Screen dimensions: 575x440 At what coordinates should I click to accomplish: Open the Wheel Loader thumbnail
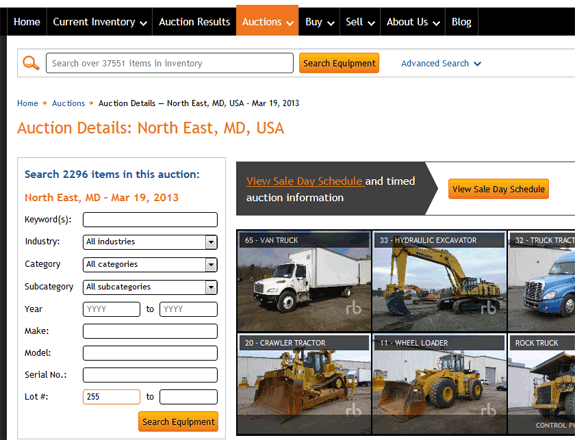pos(439,384)
